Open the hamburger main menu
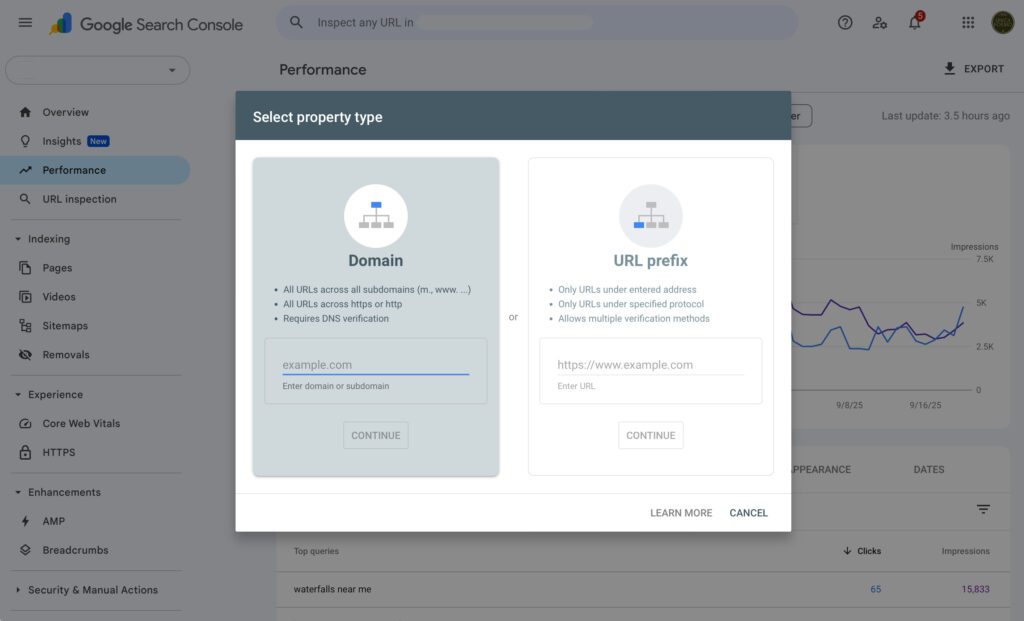The image size is (1024, 621). coord(25,23)
